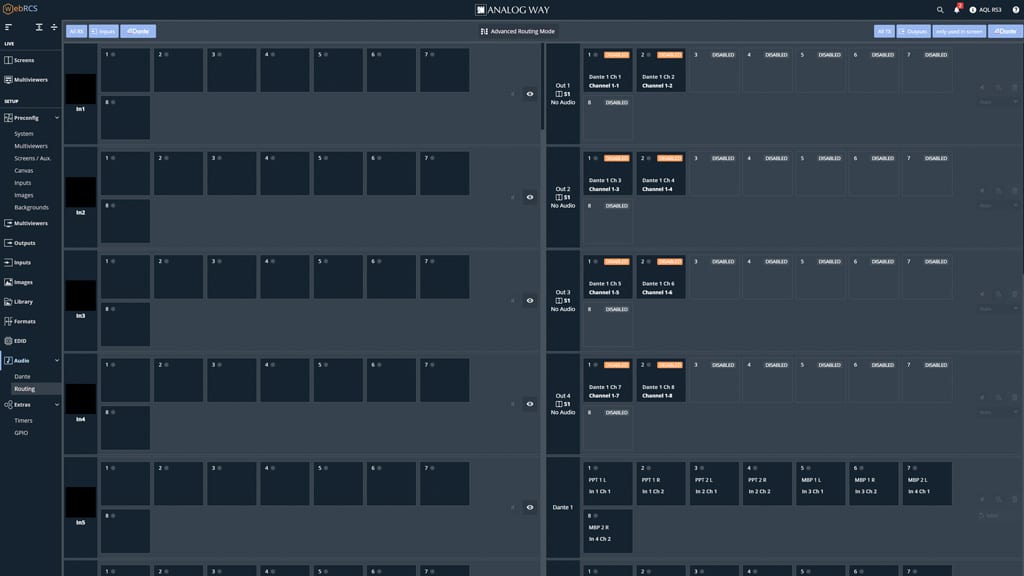Open Timers under Extras
1024x576 pixels.
[23, 420]
